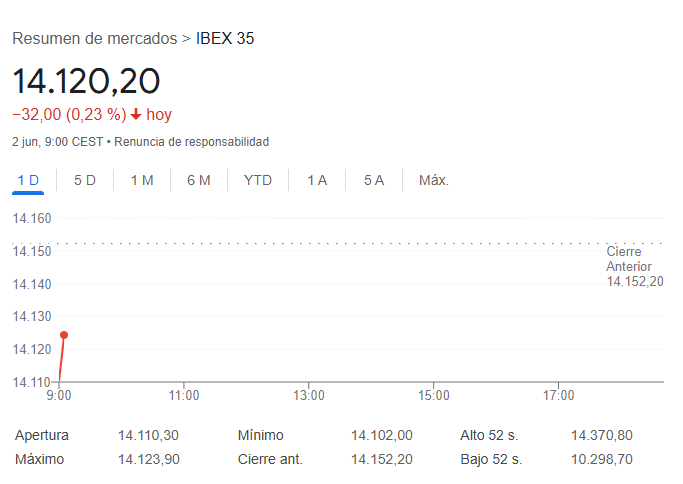Click the red down arrow icon
Screen dimensions: 683x484
pyautogui.click(x=136, y=115)
